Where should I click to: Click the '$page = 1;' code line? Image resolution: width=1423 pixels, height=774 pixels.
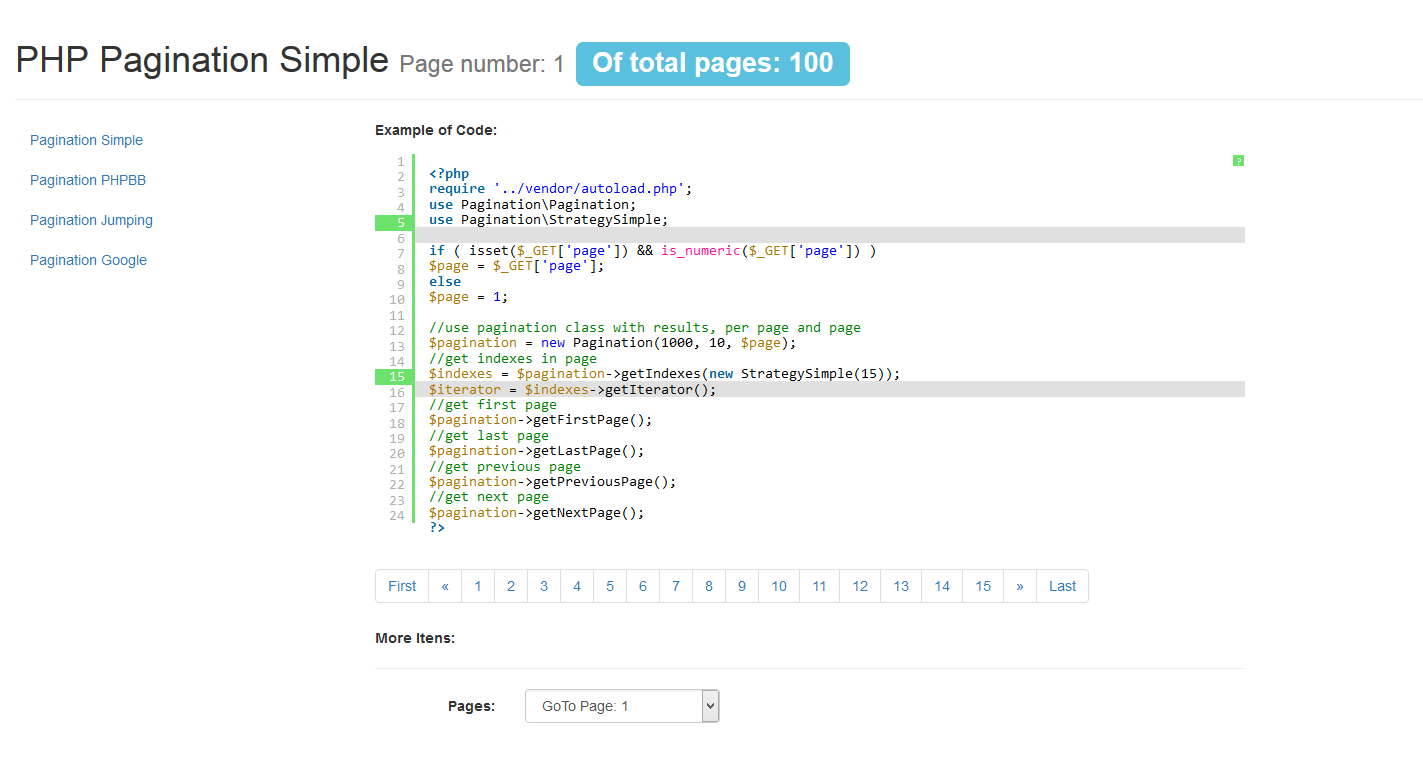click(x=469, y=297)
